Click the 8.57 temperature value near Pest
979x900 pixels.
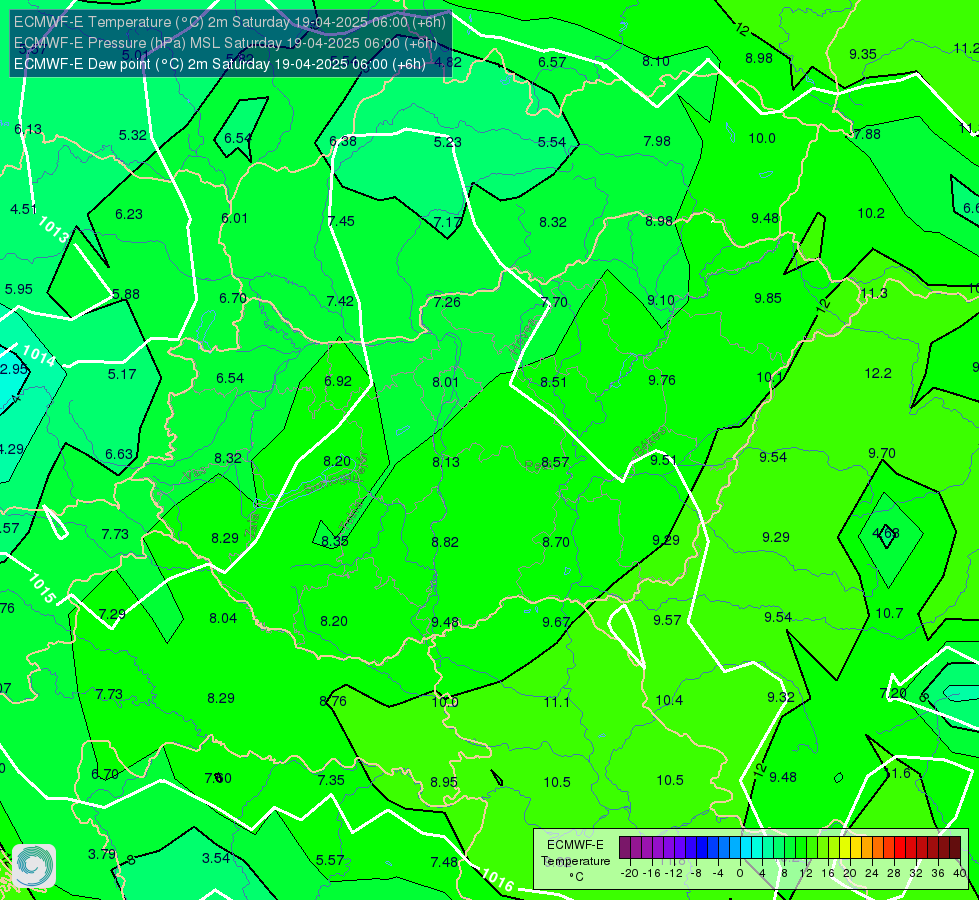(x=554, y=462)
